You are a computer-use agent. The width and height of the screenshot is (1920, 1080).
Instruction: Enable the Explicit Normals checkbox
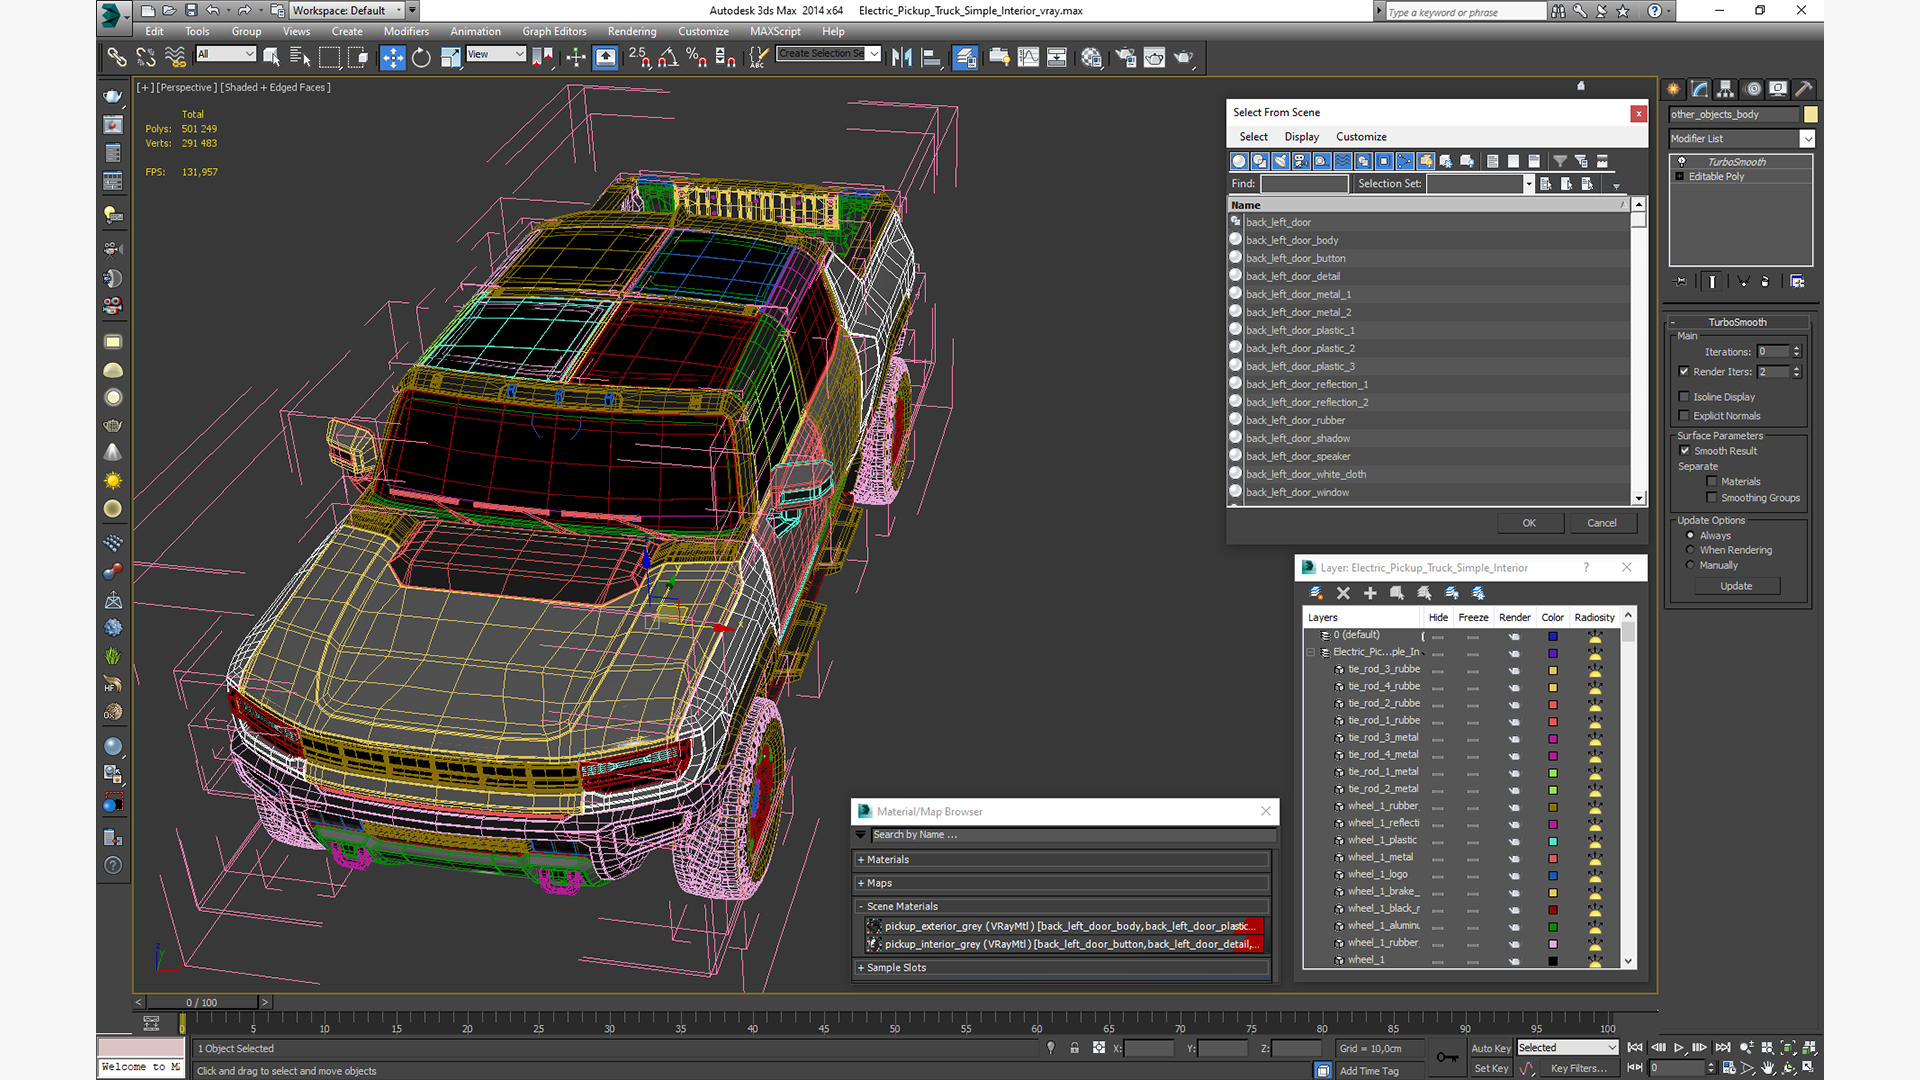pyautogui.click(x=1684, y=416)
